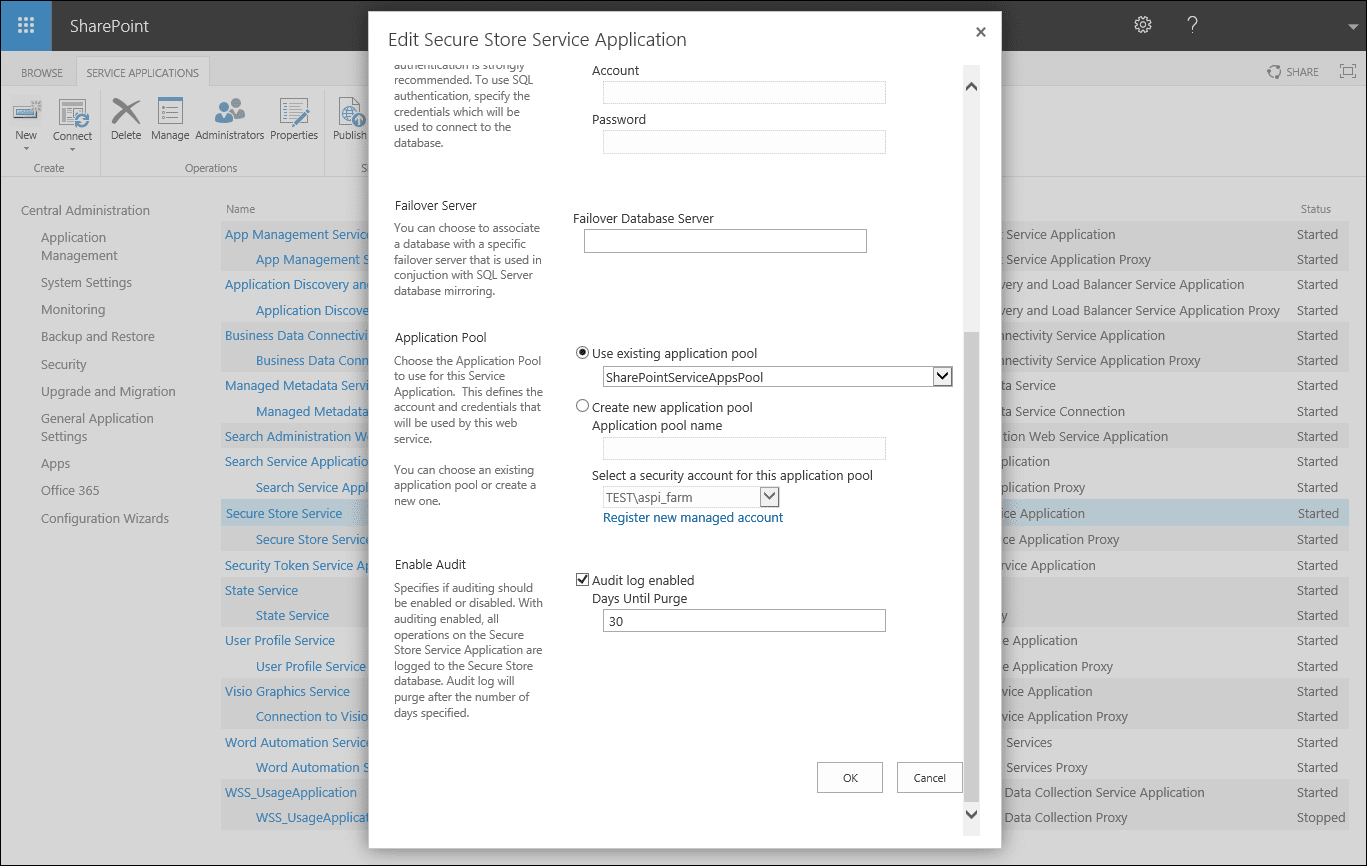Open the SharePoint app launcher grid

pyautogui.click(x=25, y=25)
